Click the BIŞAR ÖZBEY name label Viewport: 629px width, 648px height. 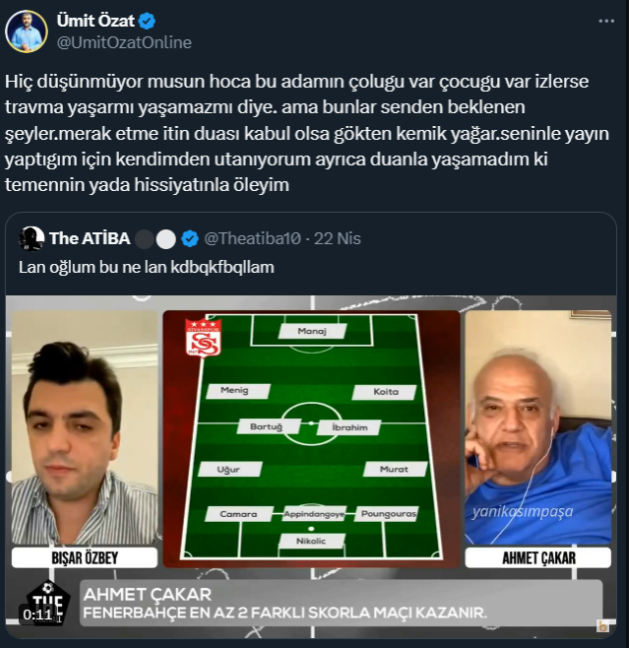point(85,558)
